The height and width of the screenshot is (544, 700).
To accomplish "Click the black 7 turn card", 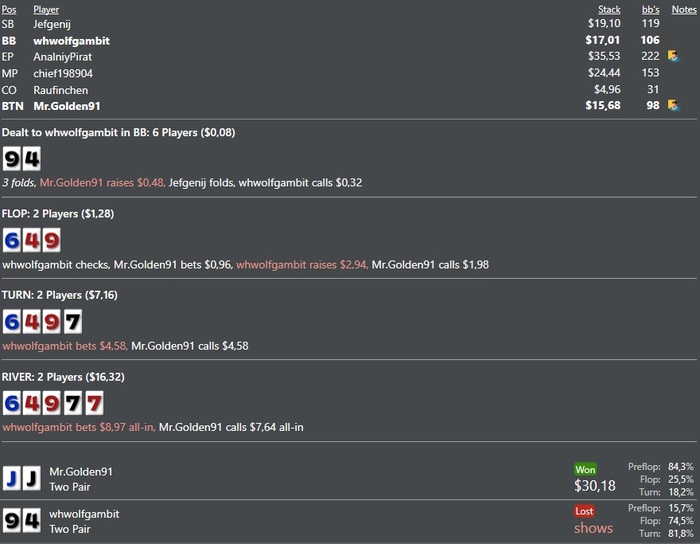I will (x=73, y=322).
